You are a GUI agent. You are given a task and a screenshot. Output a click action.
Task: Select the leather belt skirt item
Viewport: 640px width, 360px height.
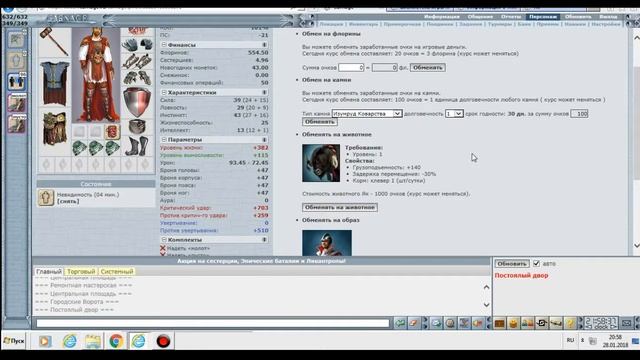pyautogui.click(x=54, y=129)
